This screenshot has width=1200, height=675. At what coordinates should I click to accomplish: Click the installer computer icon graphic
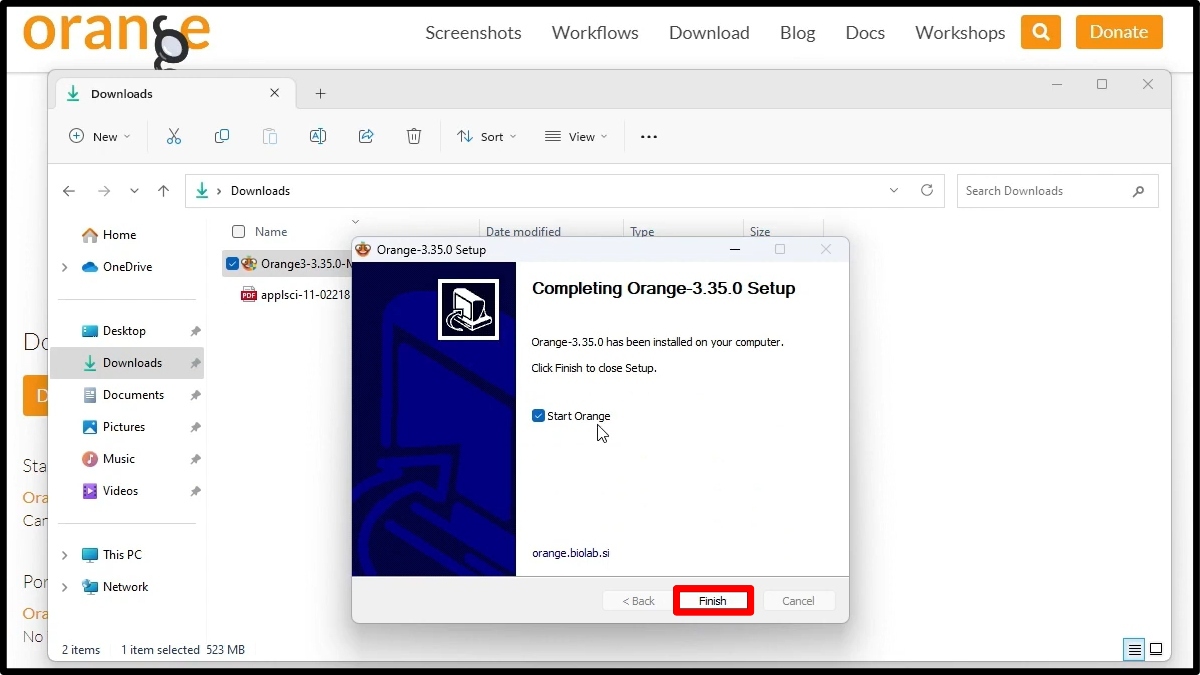[468, 309]
